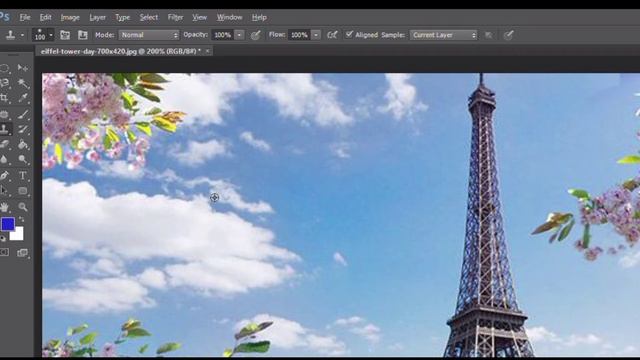Viewport: 640px width, 360px height.
Task: Open the brush preset picker size 100
Action: point(43,35)
